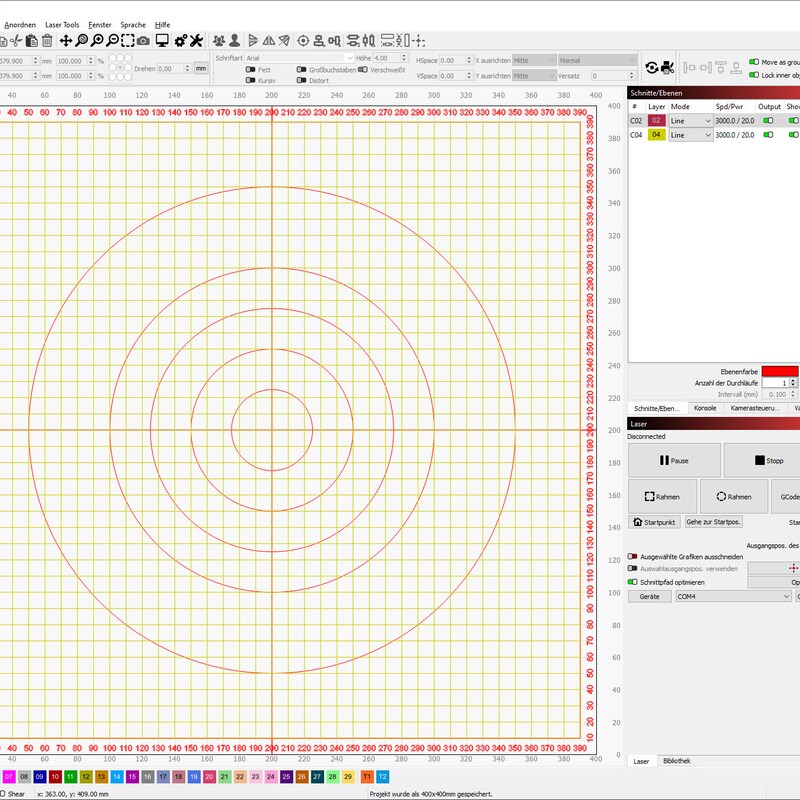This screenshot has height=800, width=800.
Task: Open machine settings gear icon
Action: pyautogui.click(x=180, y=40)
